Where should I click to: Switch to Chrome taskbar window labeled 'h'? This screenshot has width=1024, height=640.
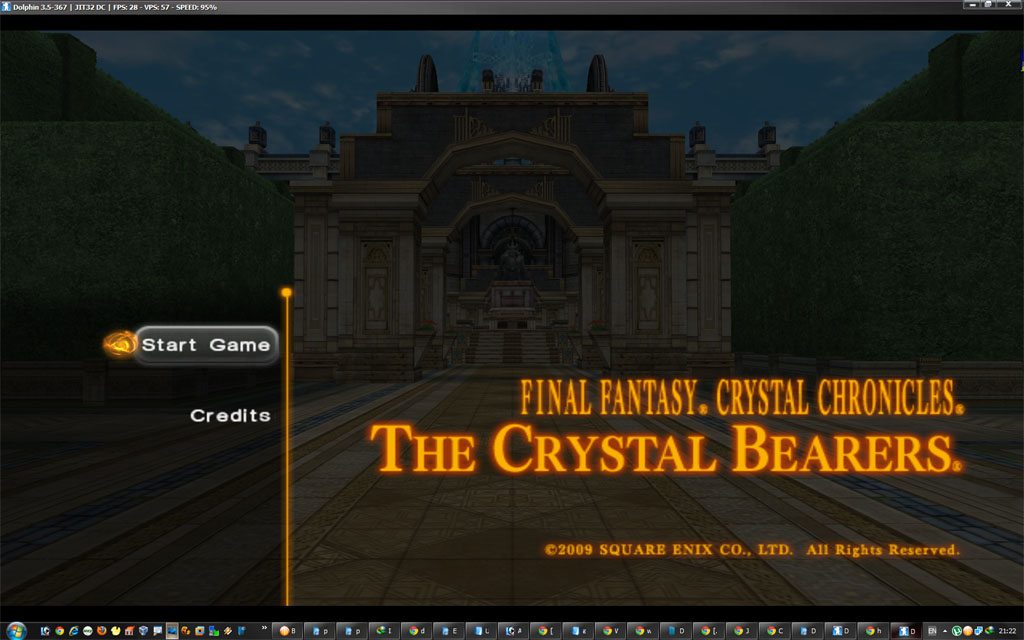tap(872, 631)
